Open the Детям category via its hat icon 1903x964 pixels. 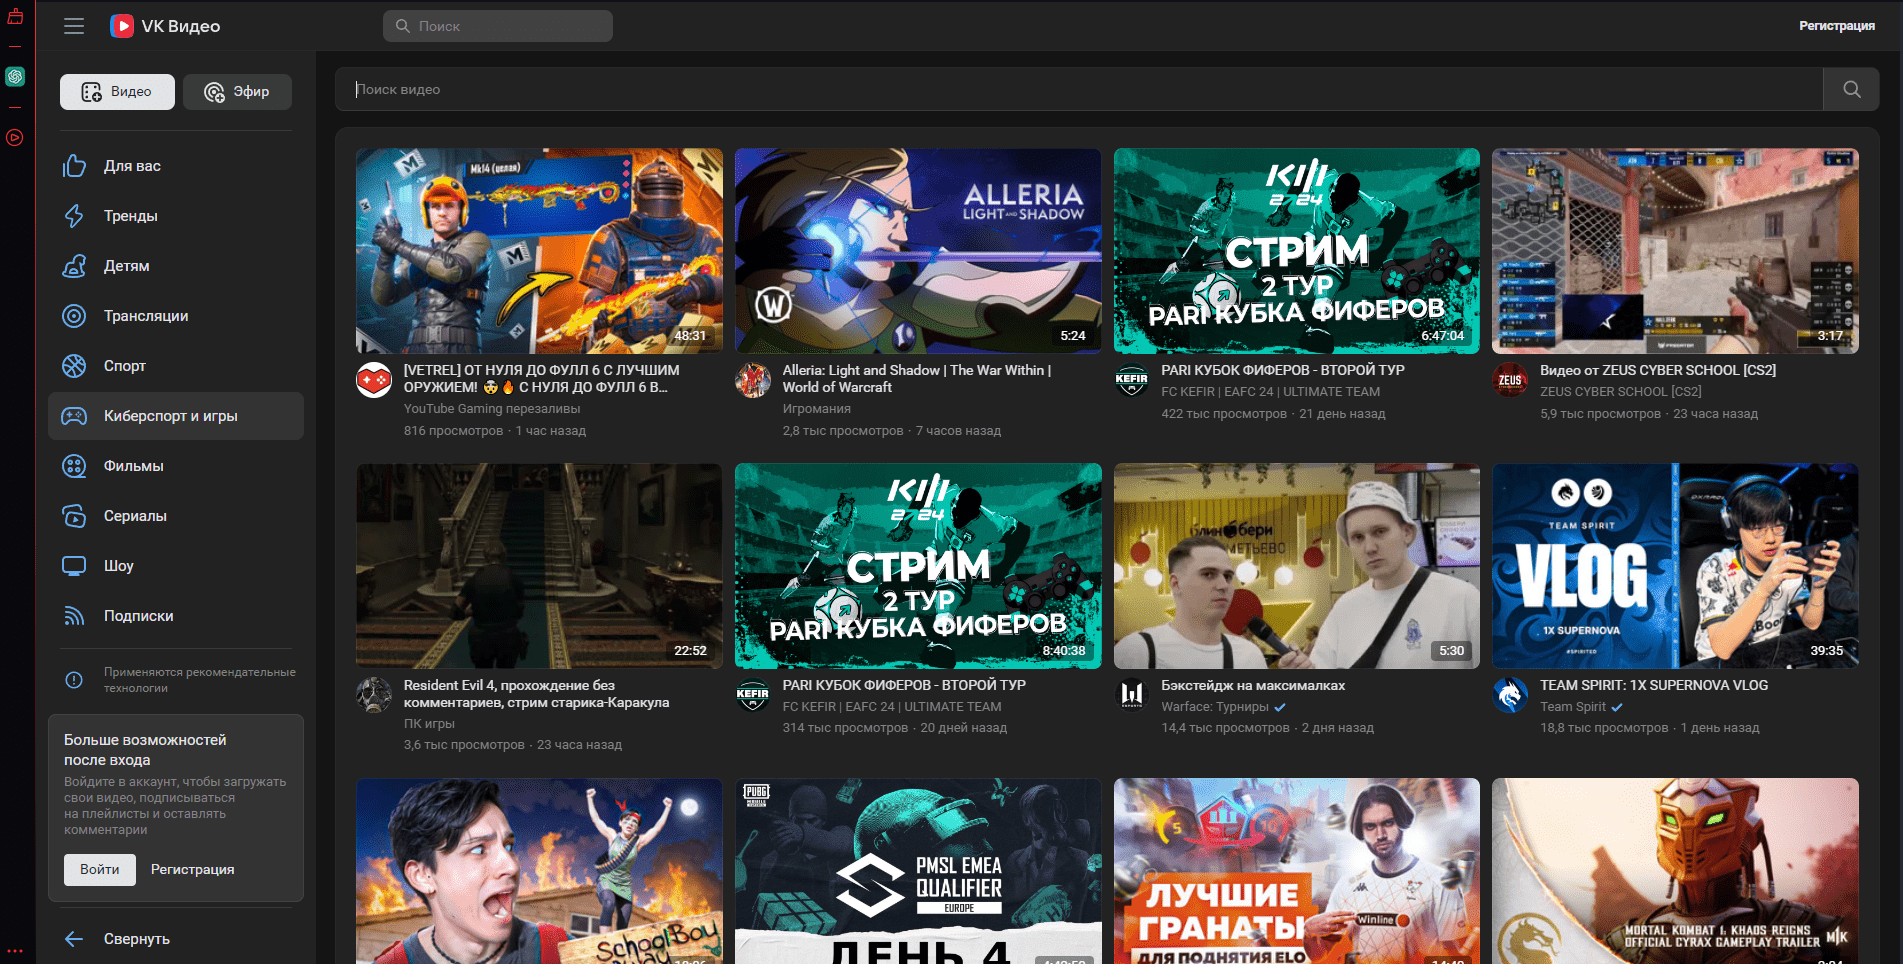(74, 266)
